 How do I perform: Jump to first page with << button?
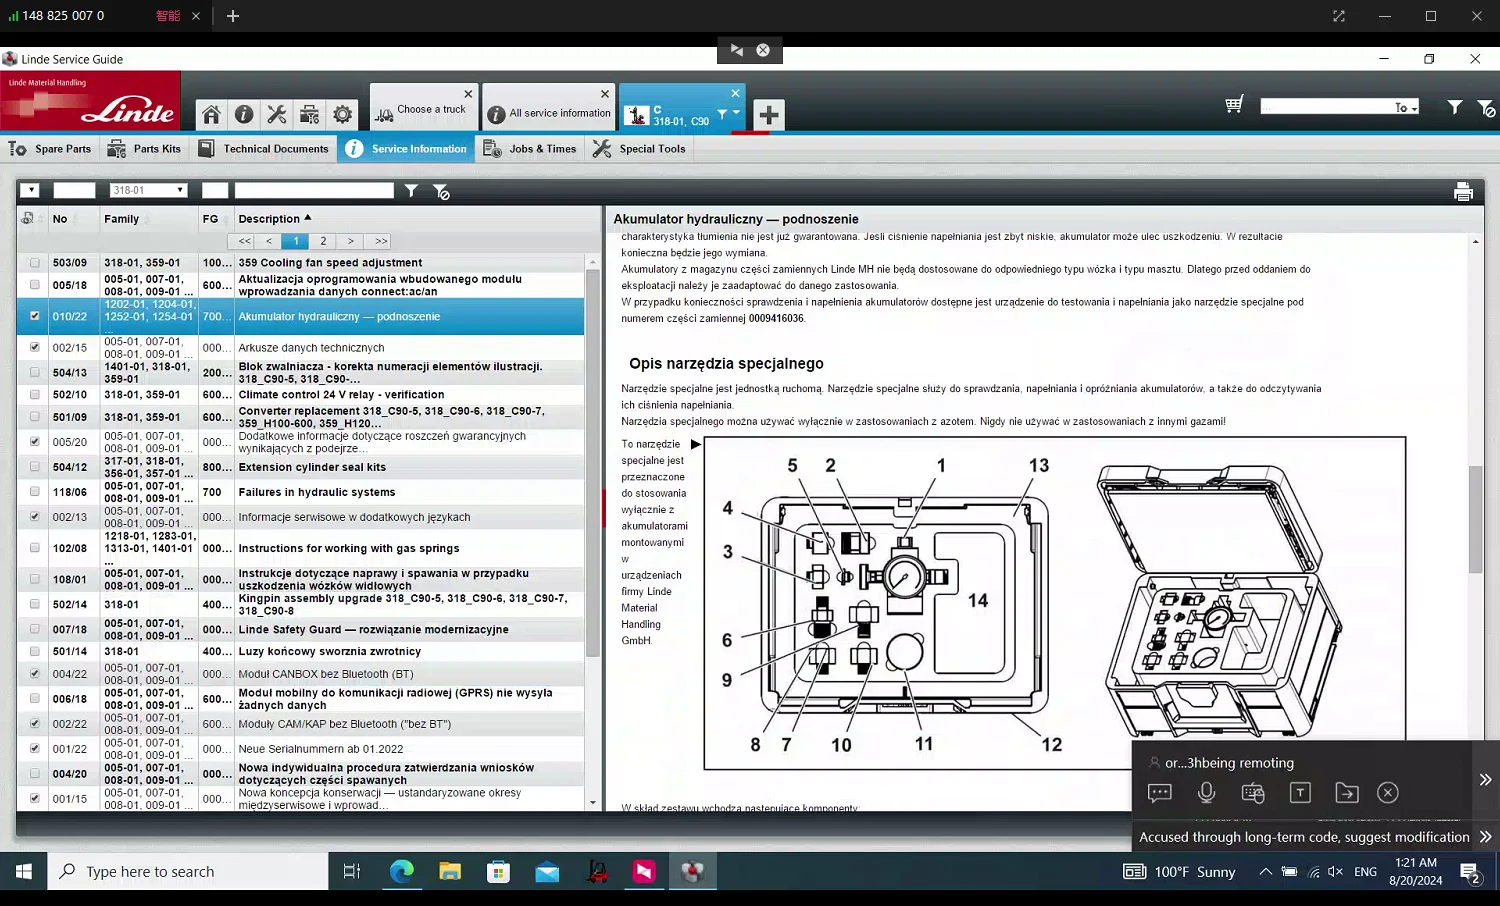coord(244,241)
